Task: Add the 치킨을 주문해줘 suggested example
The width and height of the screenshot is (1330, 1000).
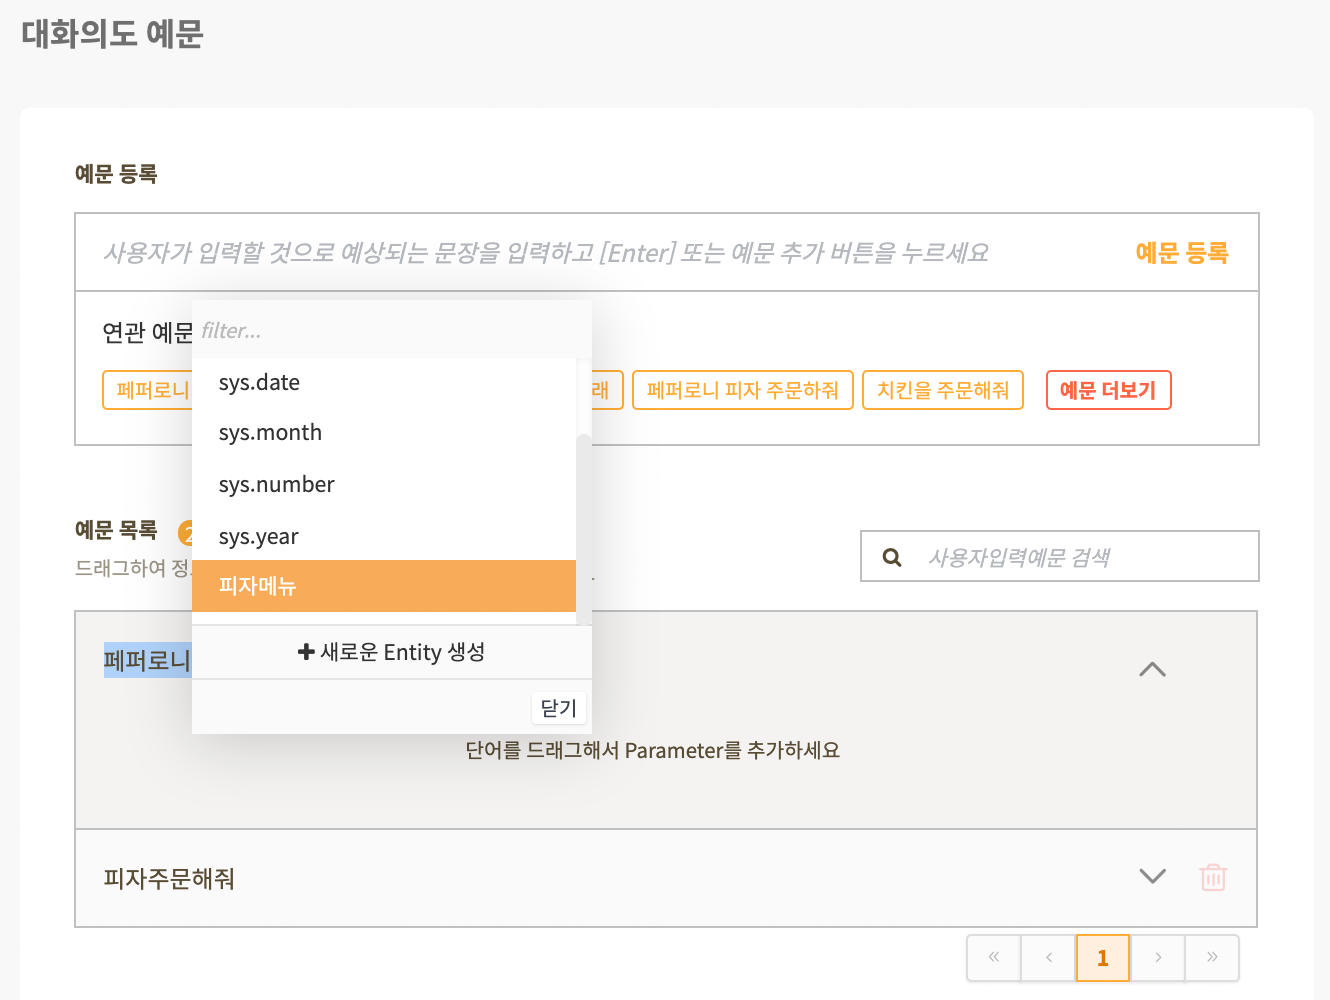Action: [943, 390]
